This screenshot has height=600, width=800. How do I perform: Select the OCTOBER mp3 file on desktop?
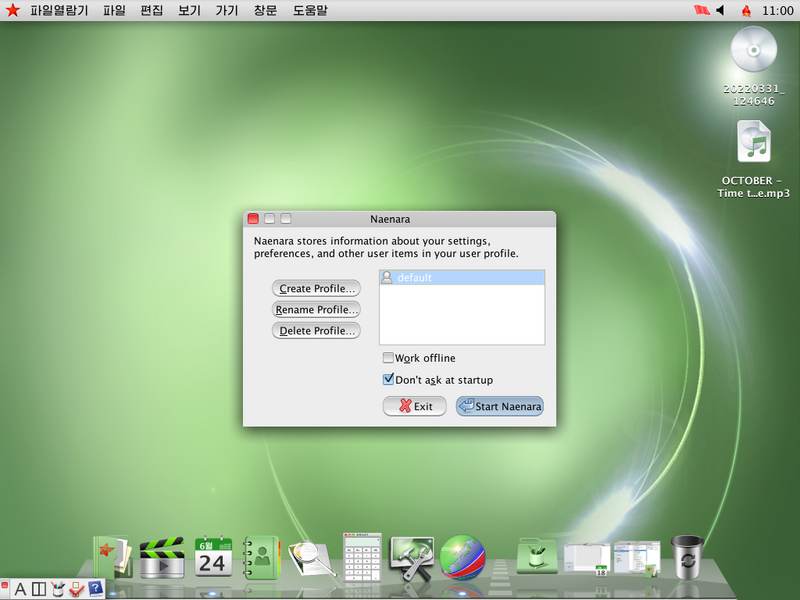[x=754, y=159]
